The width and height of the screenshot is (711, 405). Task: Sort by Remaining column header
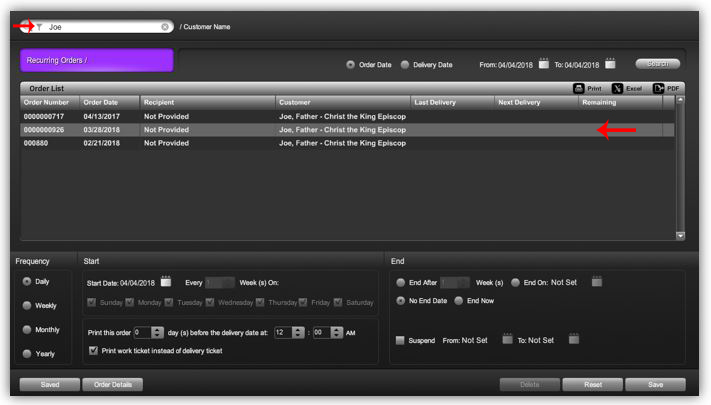(x=621, y=102)
